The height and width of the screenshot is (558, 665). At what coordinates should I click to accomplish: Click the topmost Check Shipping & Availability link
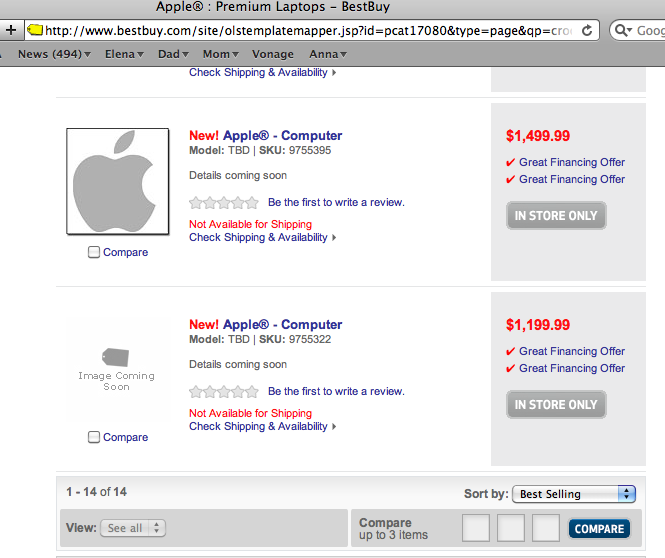click(263, 73)
